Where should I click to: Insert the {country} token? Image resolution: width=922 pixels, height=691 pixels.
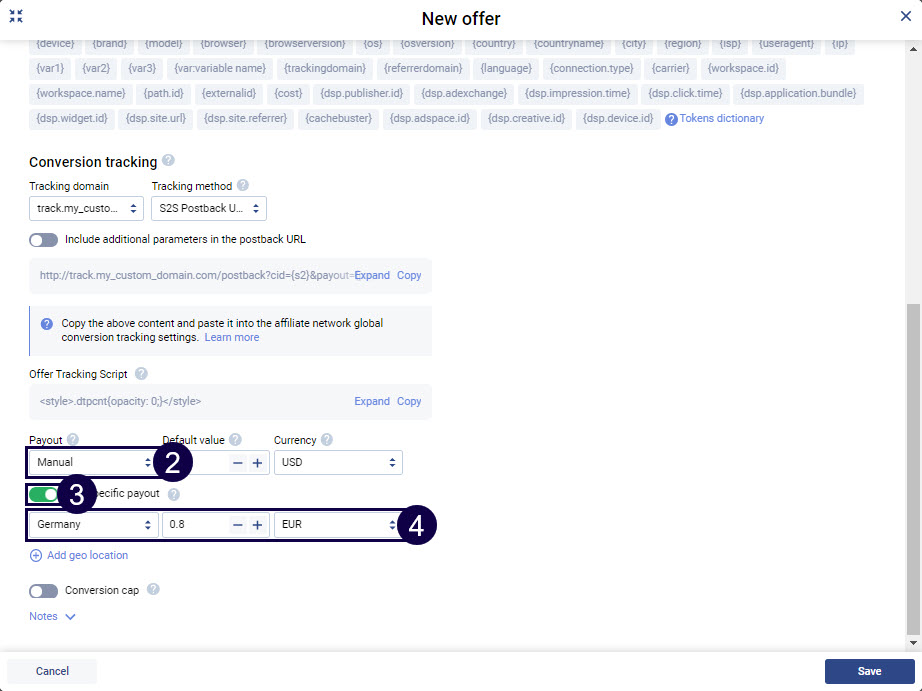(494, 44)
